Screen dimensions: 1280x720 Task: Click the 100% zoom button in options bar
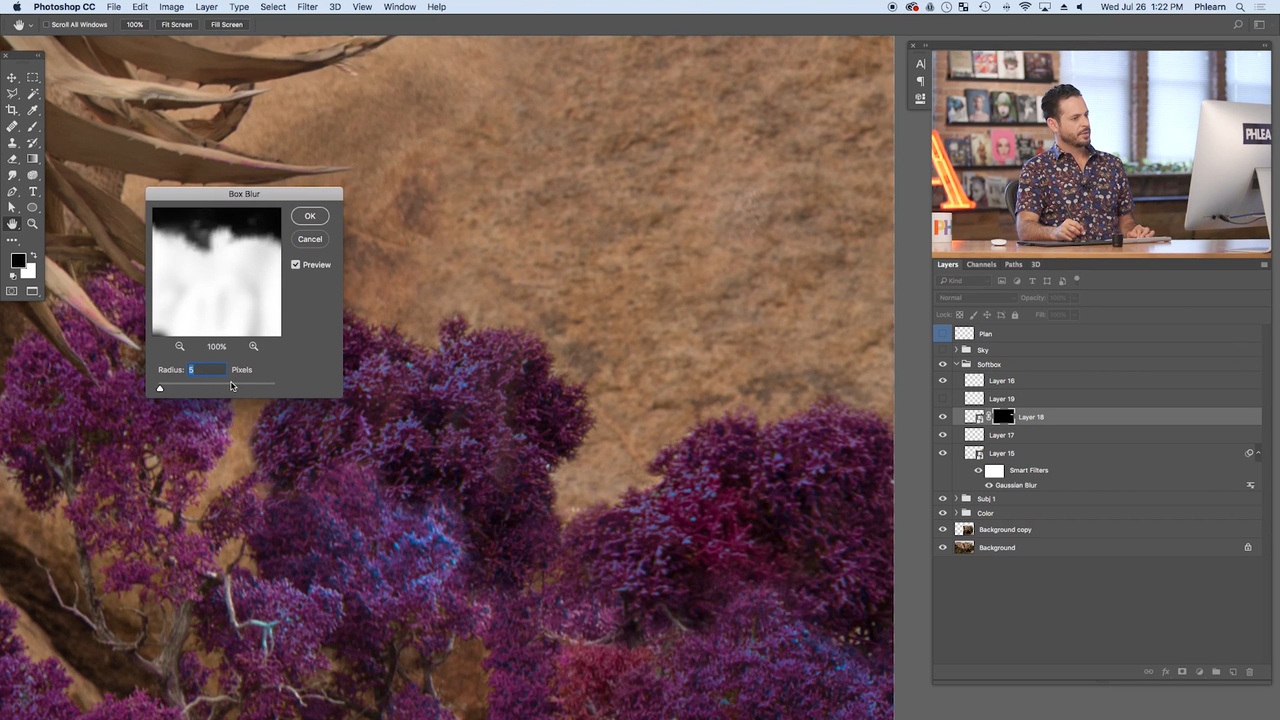(x=134, y=24)
